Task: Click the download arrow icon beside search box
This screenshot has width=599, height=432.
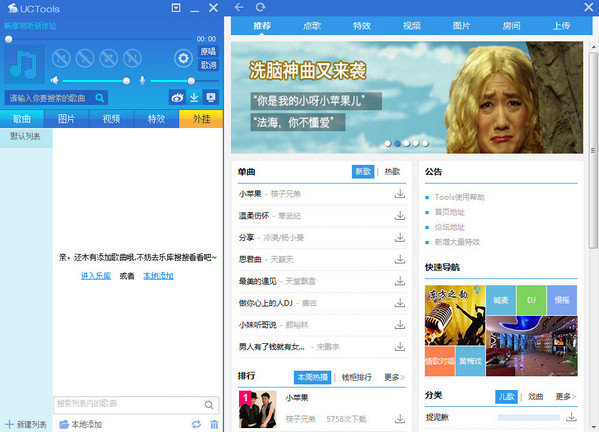Action: pos(194,97)
